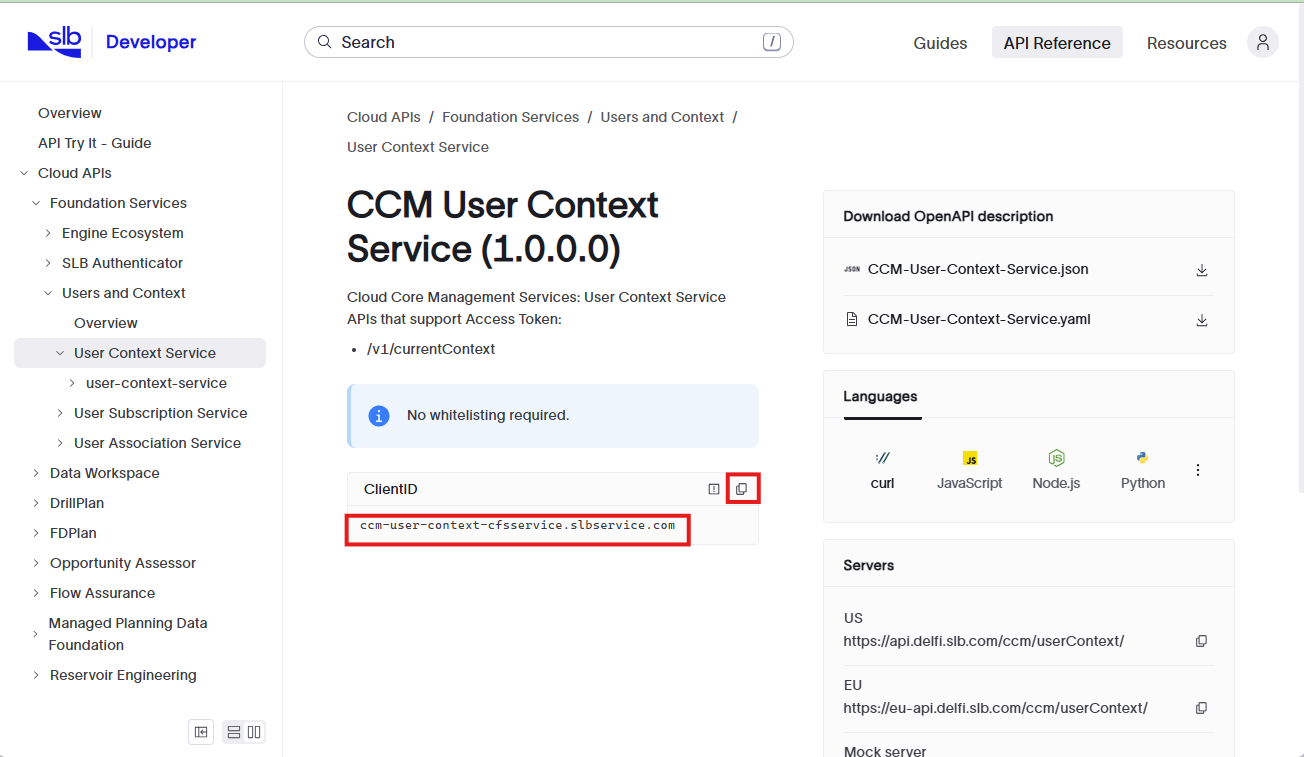Open the API Reference tab
Image resolution: width=1304 pixels, height=757 pixels.
click(1057, 43)
